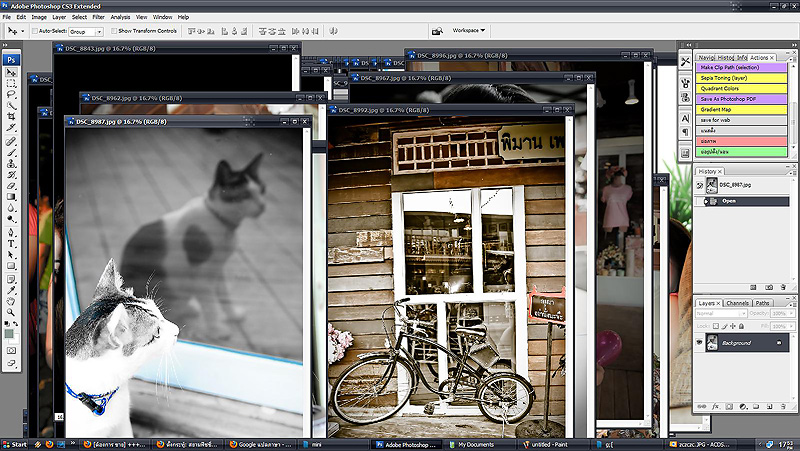The height and width of the screenshot is (451, 800).
Task: Select the Slice tool
Action: click(x=11, y=127)
